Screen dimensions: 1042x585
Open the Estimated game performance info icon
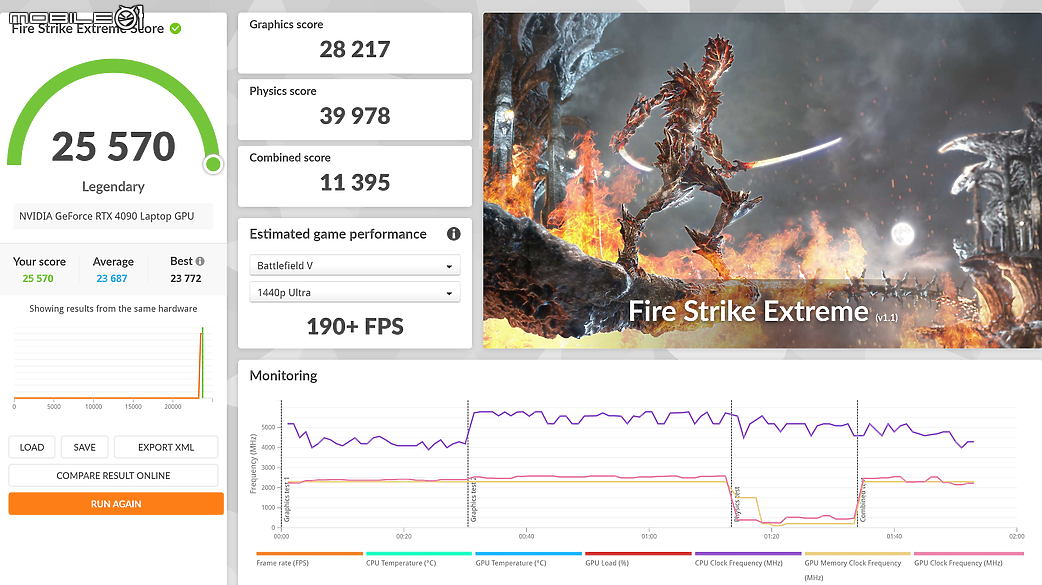(454, 234)
